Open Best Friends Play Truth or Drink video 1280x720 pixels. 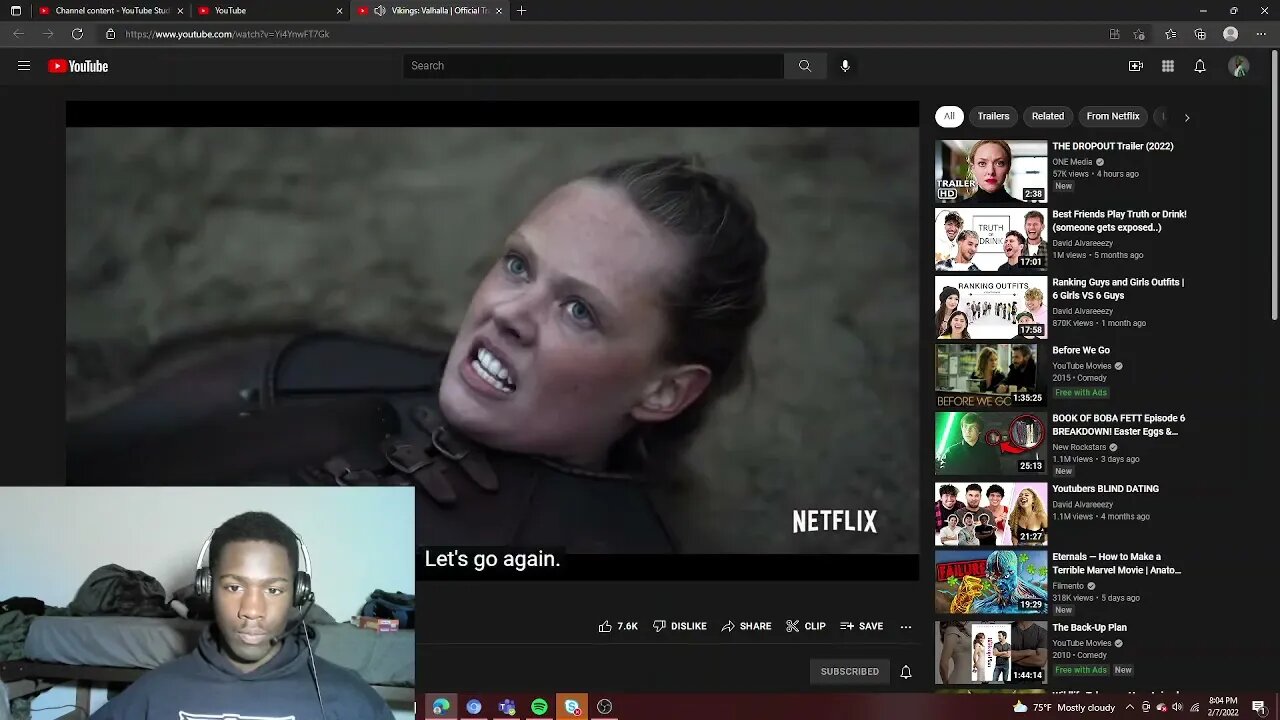click(x=1119, y=221)
